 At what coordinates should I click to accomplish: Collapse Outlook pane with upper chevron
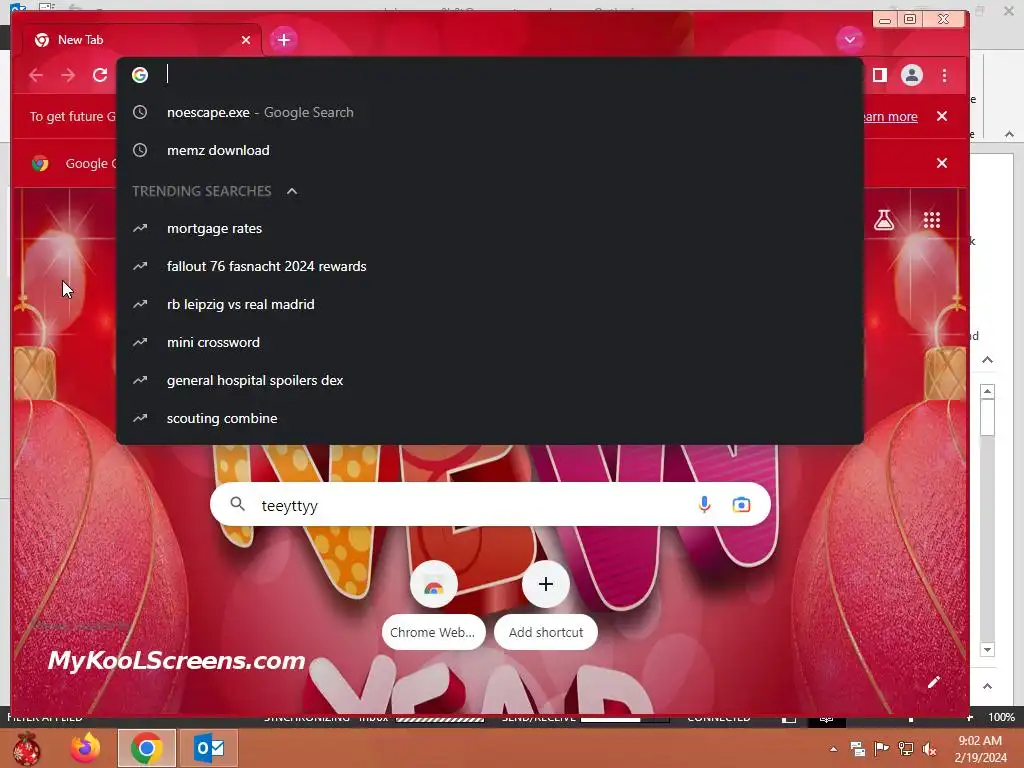[987, 360]
